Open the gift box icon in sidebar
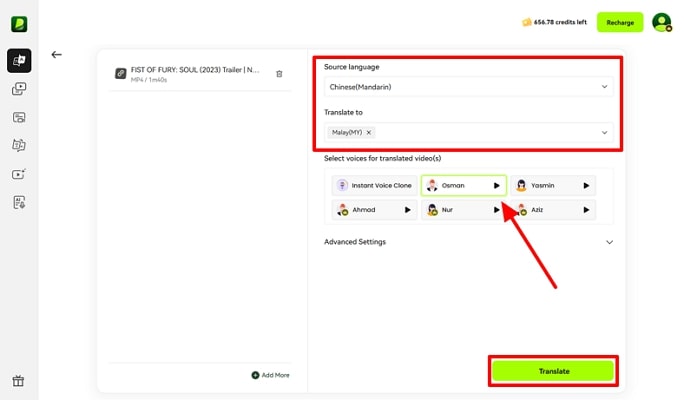684x400 pixels. (18, 381)
